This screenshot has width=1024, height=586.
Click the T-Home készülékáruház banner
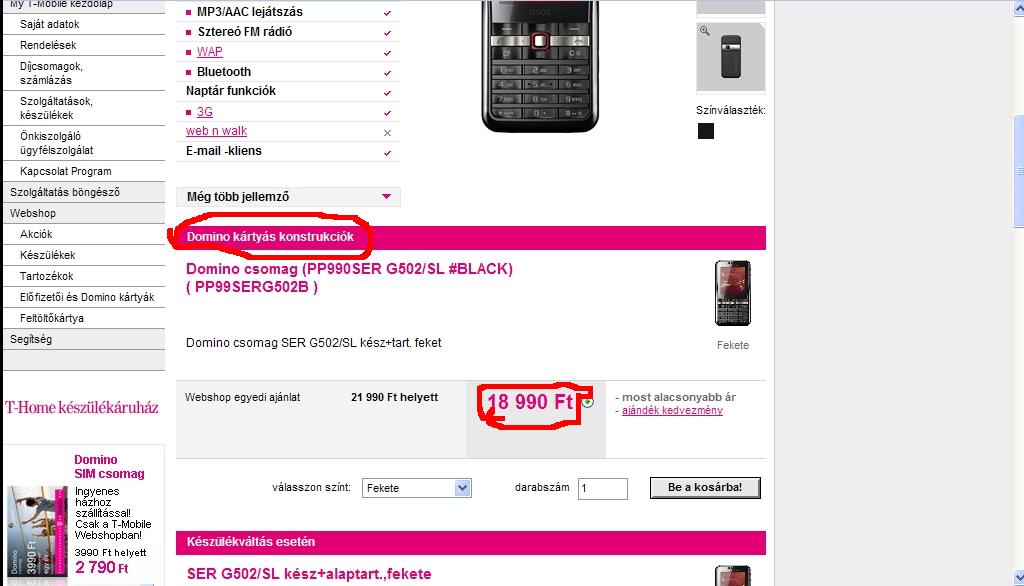pyautogui.click(x=82, y=408)
